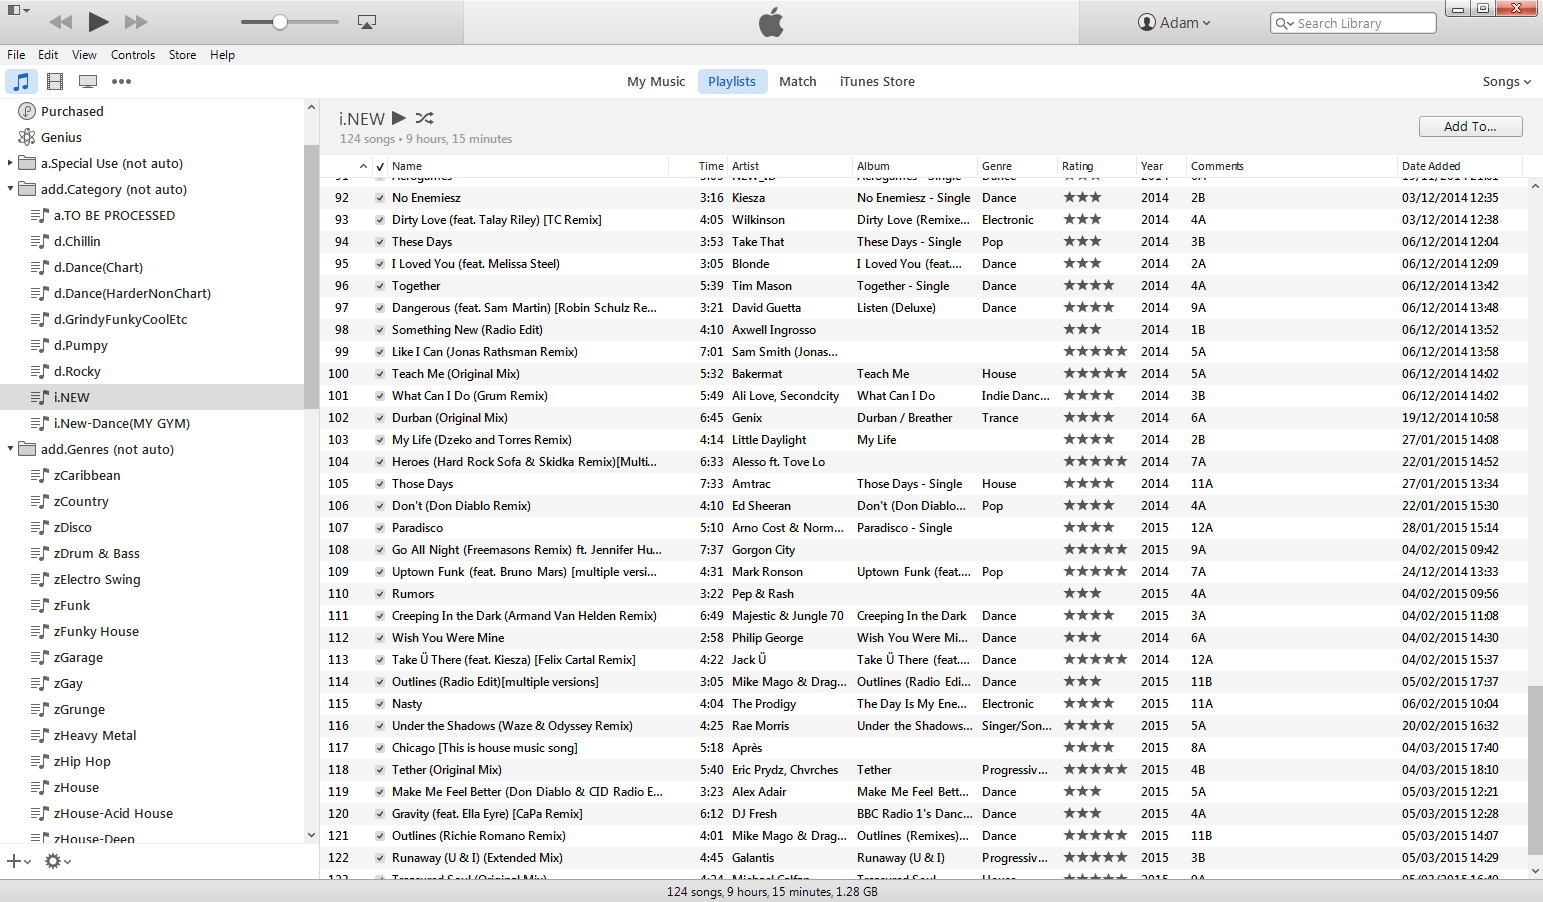This screenshot has height=902, width=1543.
Task: Switch to the Music library icon
Action: [21, 81]
